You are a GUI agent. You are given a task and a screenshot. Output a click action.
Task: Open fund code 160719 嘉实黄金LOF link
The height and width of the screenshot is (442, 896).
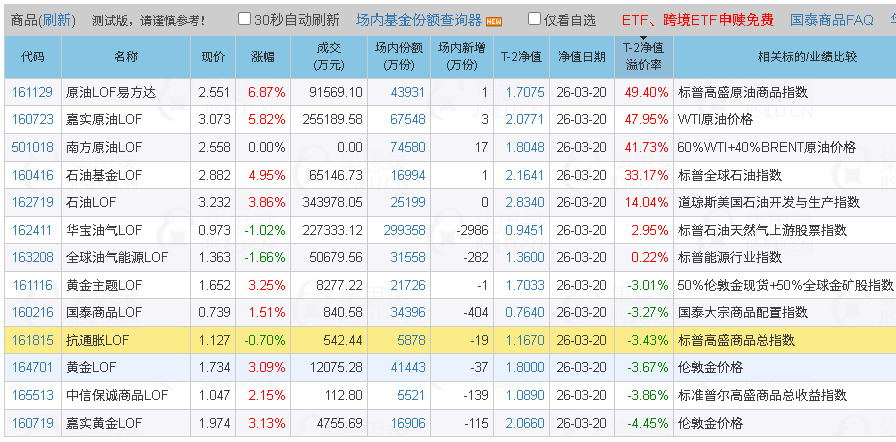point(32,422)
